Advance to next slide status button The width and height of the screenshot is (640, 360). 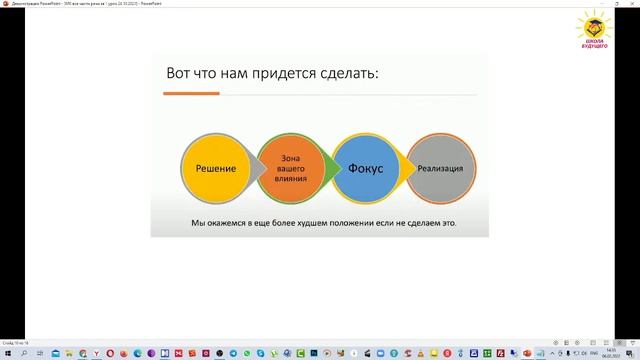tap(577, 343)
